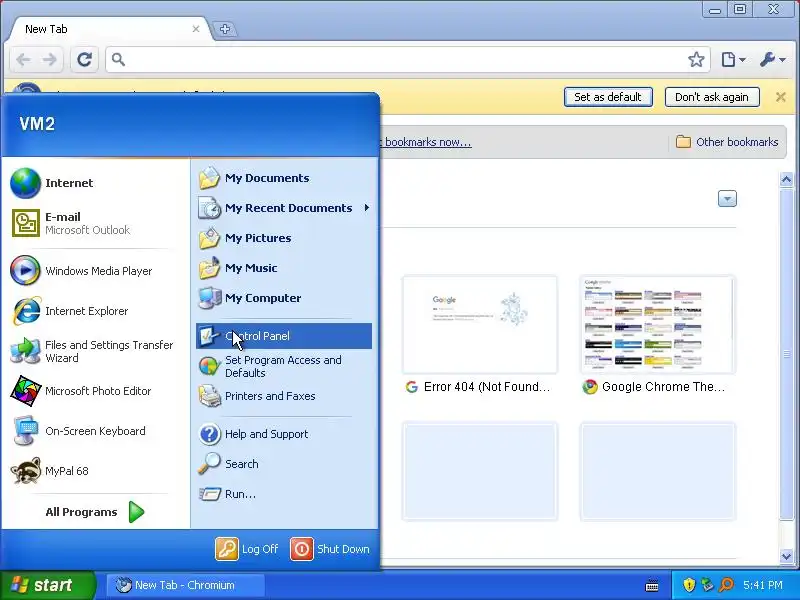This screenshot has width=800, height=600.
Task: Reload the page in Chromium
Action: (84, 60)
